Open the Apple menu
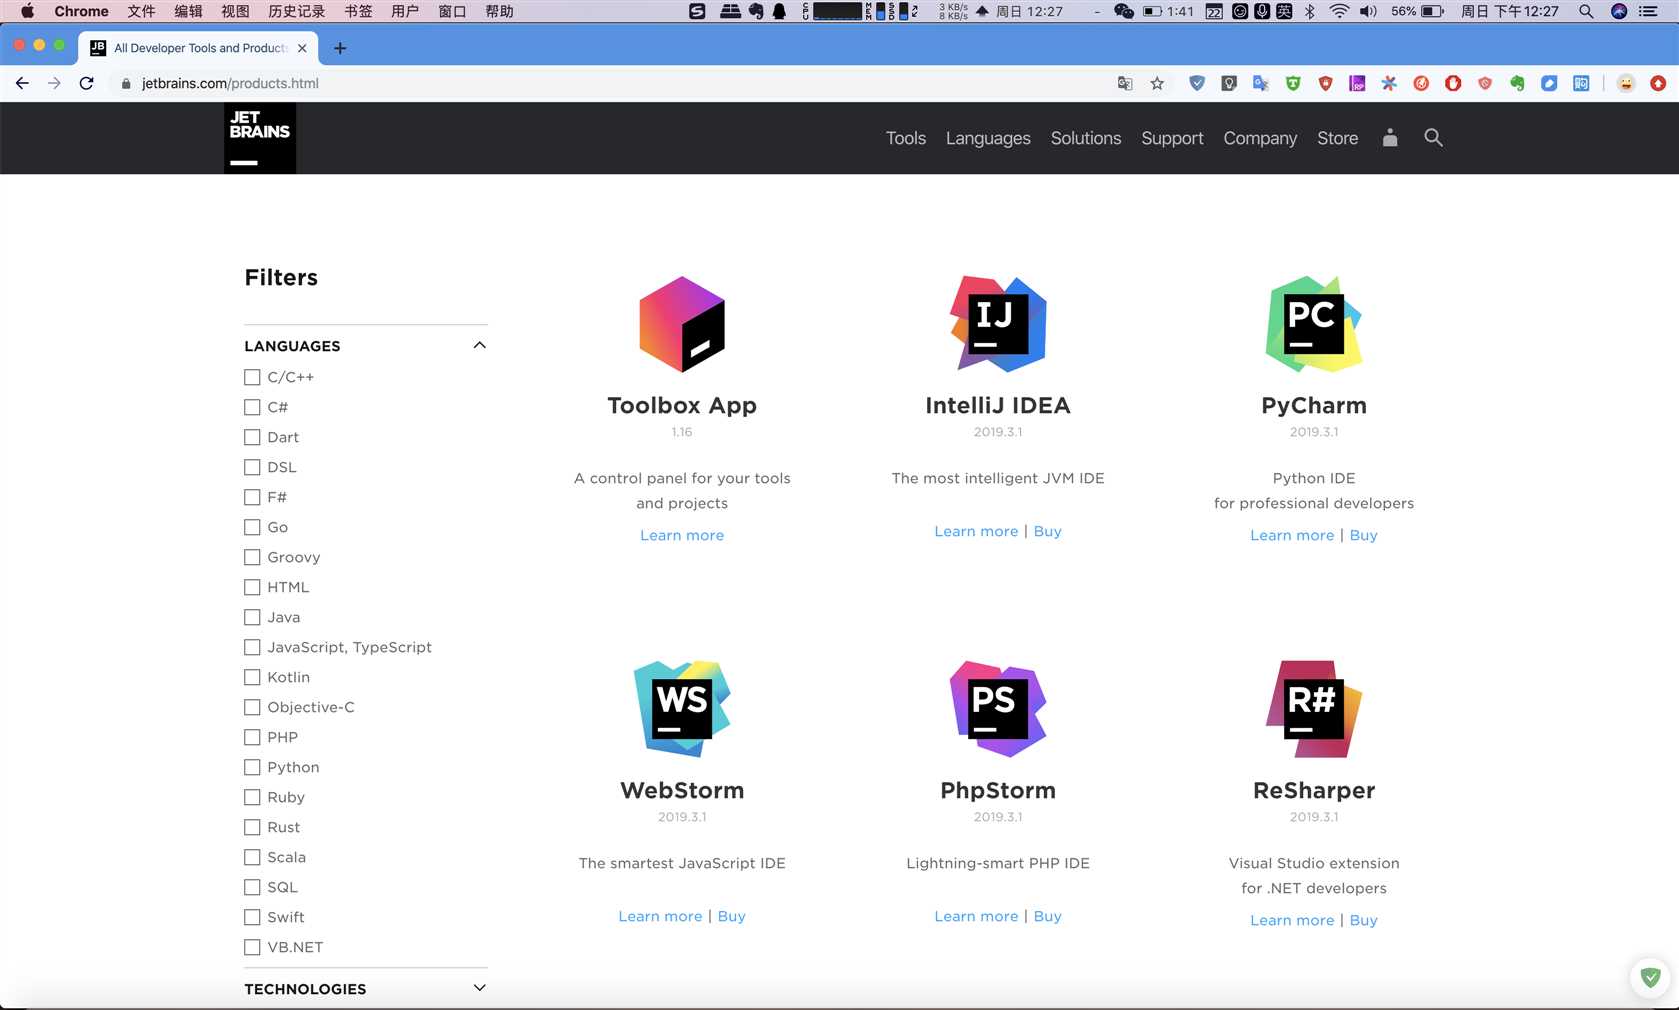This screenshot has width=1679, height=1010. (x=27, y=11)
